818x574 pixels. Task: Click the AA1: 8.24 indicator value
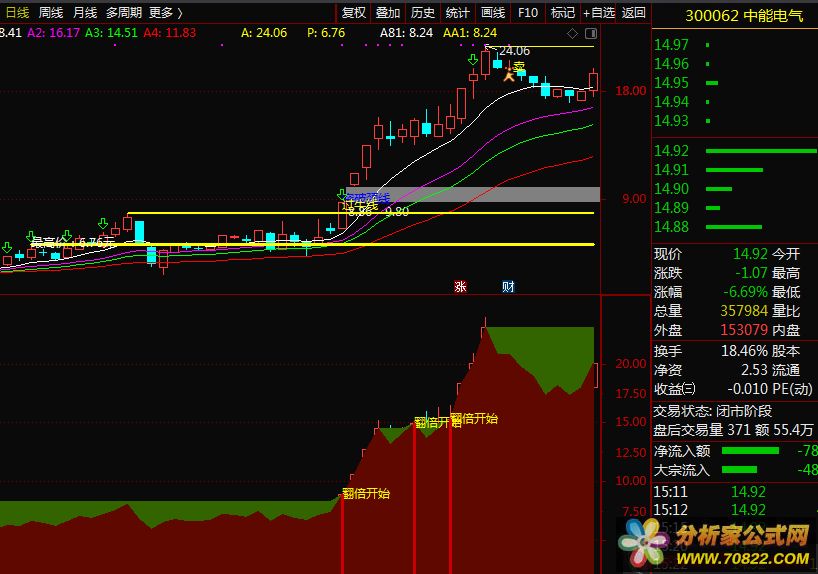pyautogui.click(x=470, y=33)
